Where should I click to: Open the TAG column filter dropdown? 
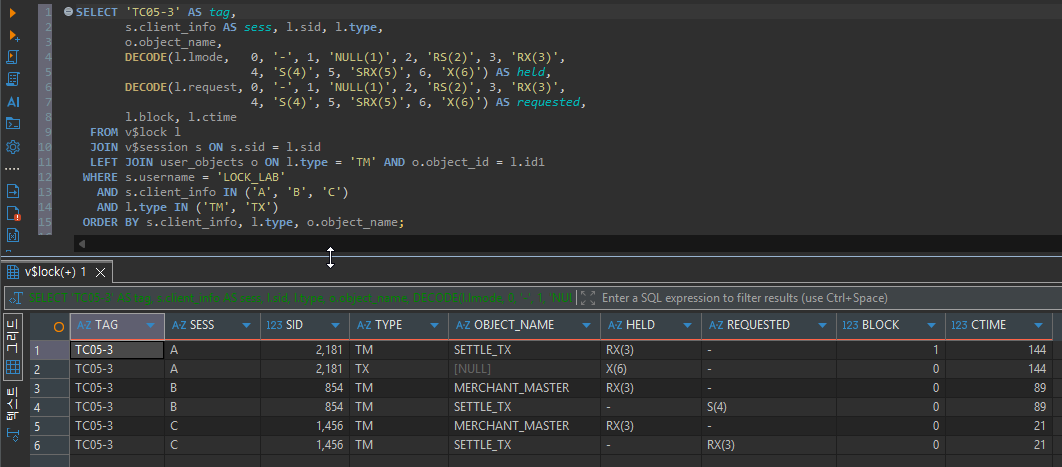[x=150, y=326]
